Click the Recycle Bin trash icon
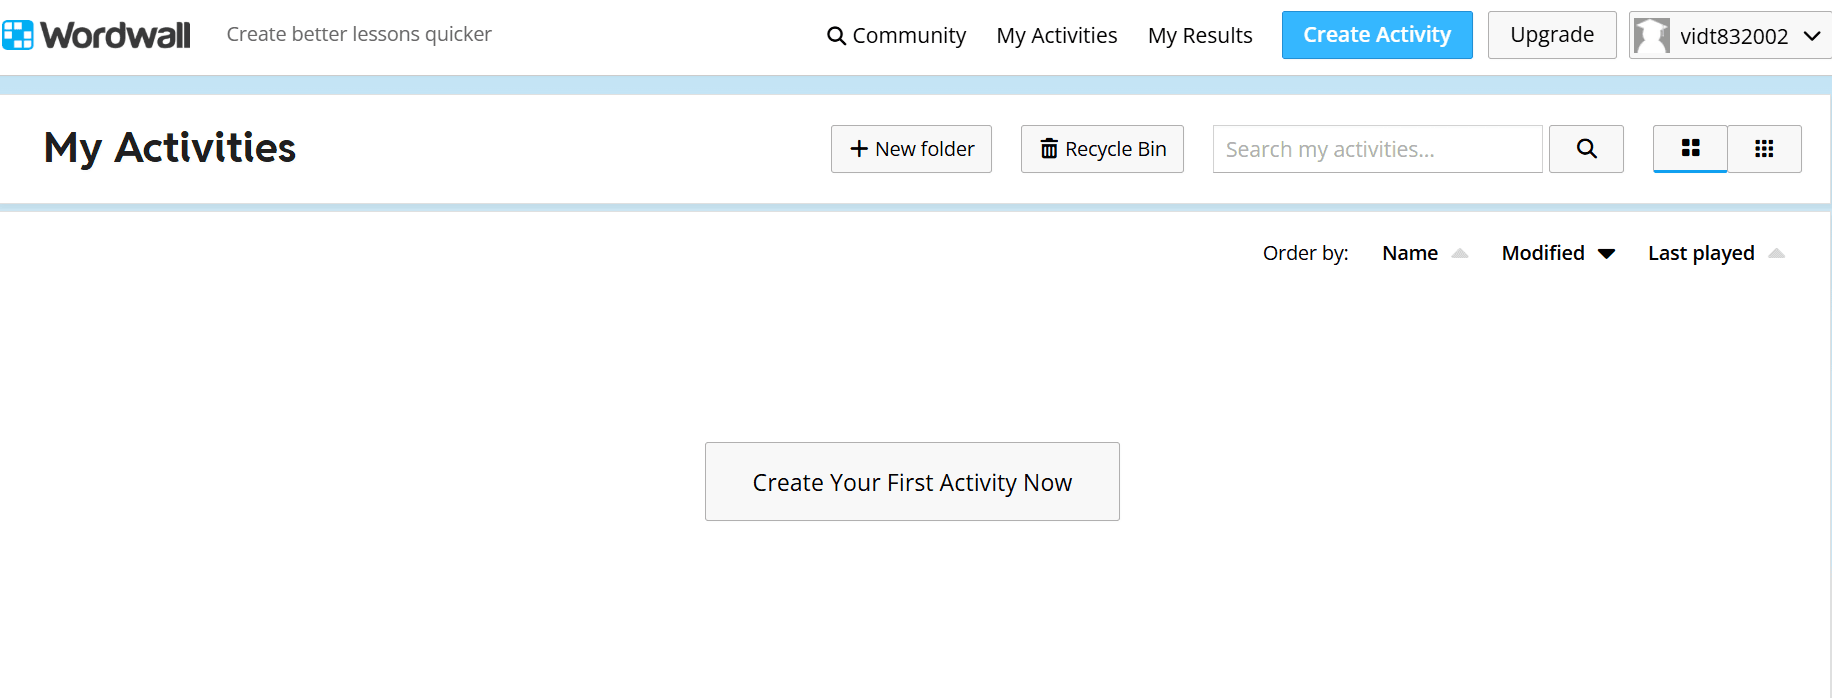Viewport: 1832px width, 698px height. [1049, 149]
